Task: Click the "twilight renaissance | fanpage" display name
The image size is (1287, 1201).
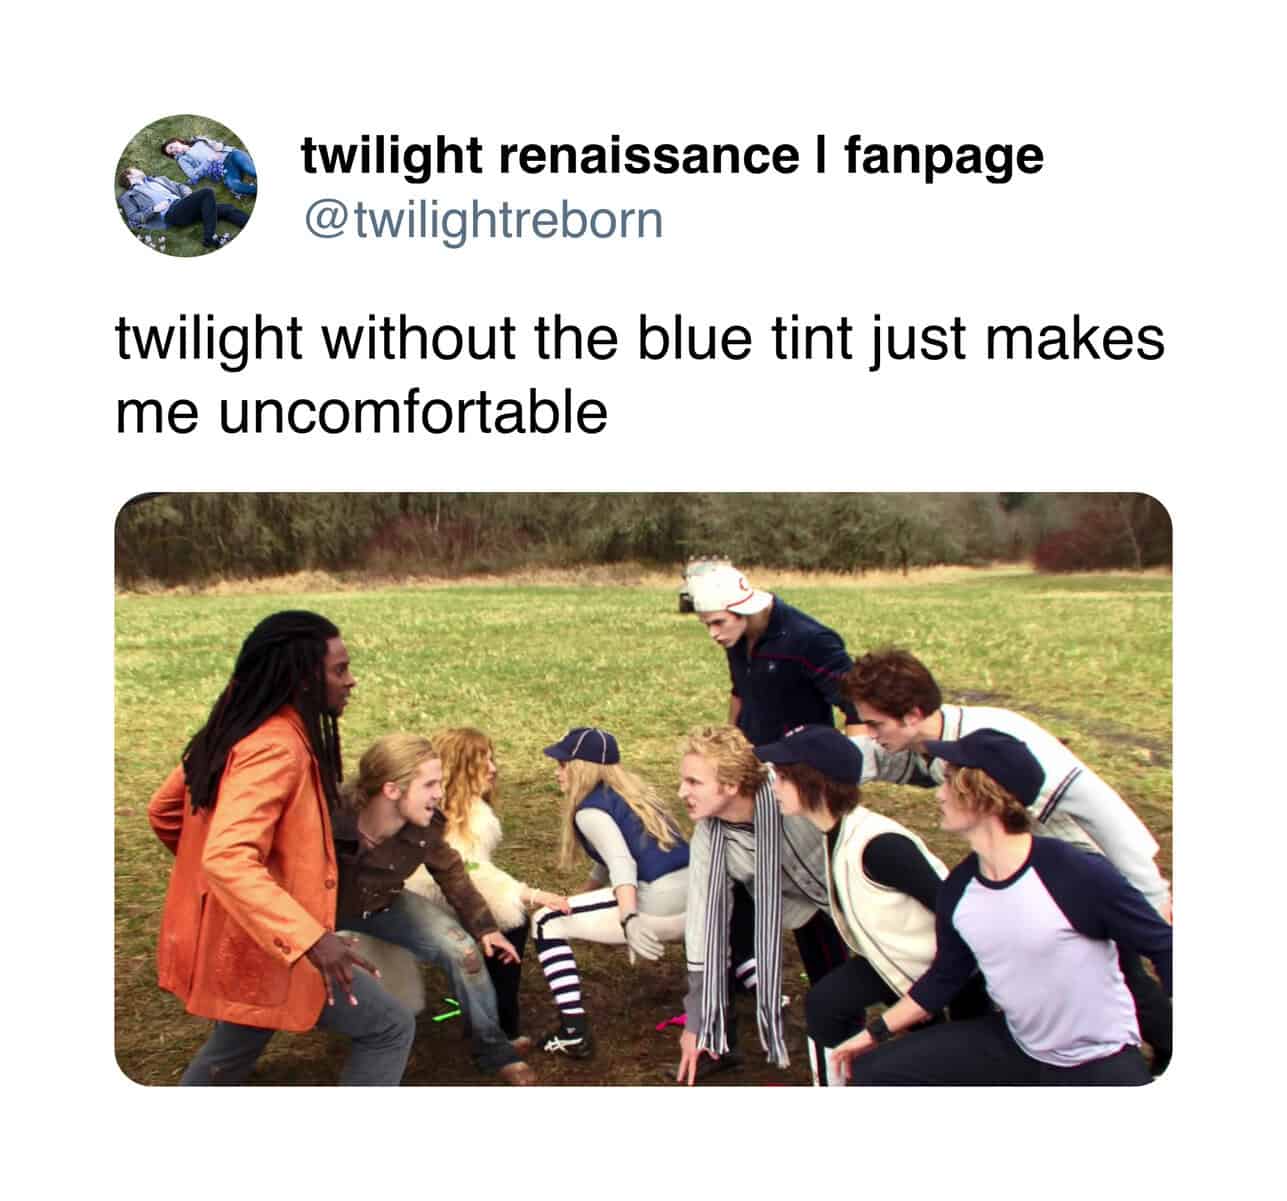Action: pos(673,155)
